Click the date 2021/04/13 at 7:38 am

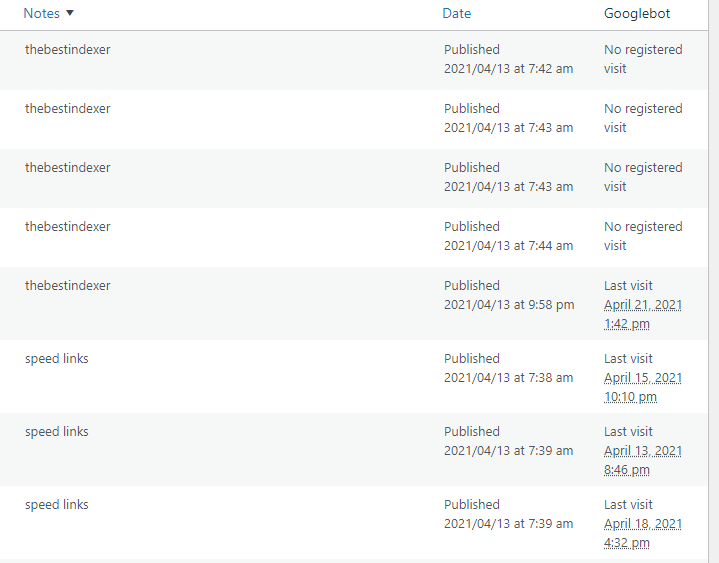(508, 378)
